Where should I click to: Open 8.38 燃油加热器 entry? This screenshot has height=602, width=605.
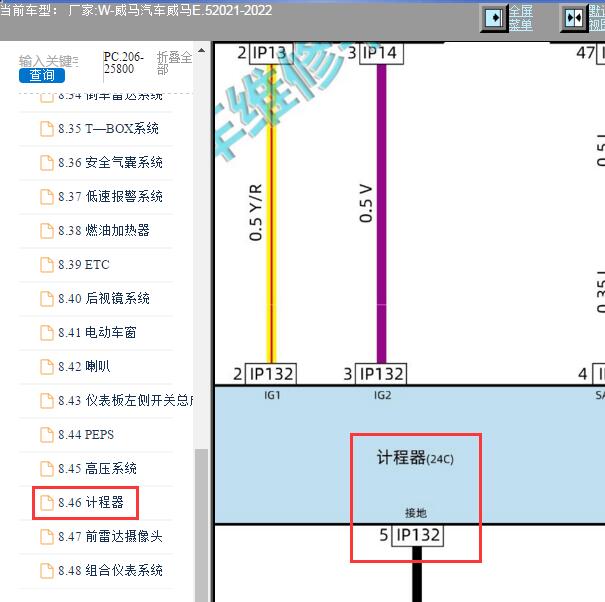(x=104, y=230)
